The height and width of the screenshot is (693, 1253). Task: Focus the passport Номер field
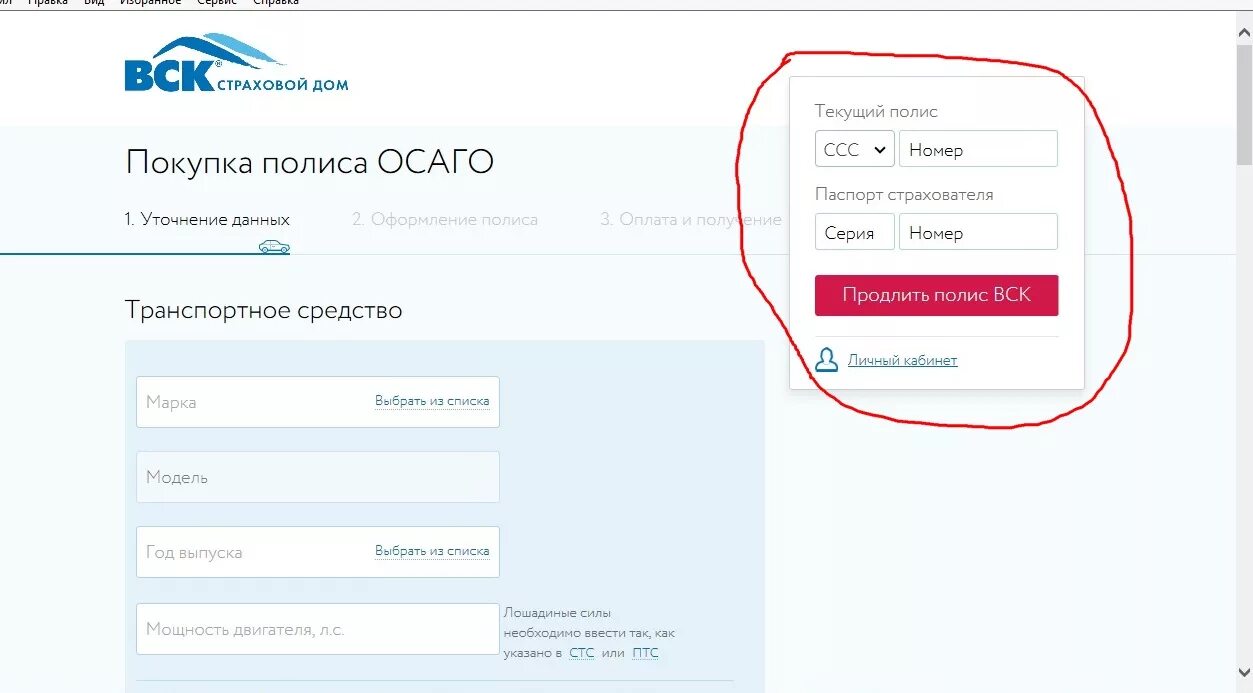(x=978, y=232)
